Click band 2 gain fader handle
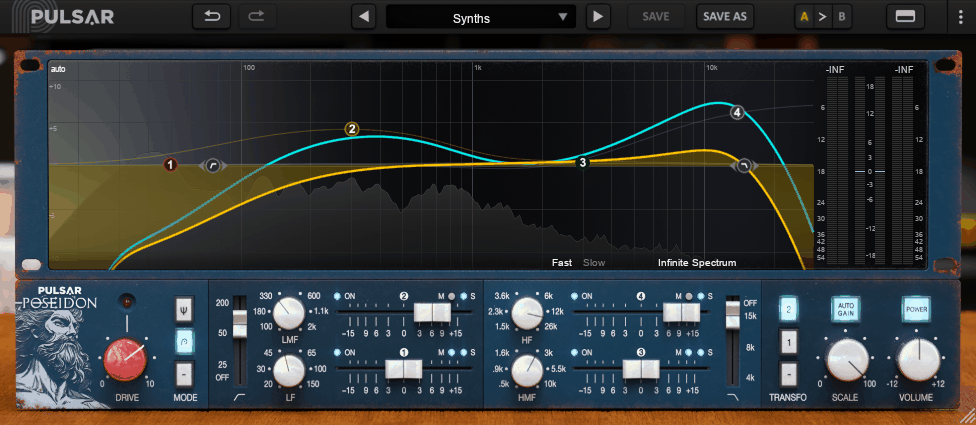The image size is (976, 425). click(433, 312)
